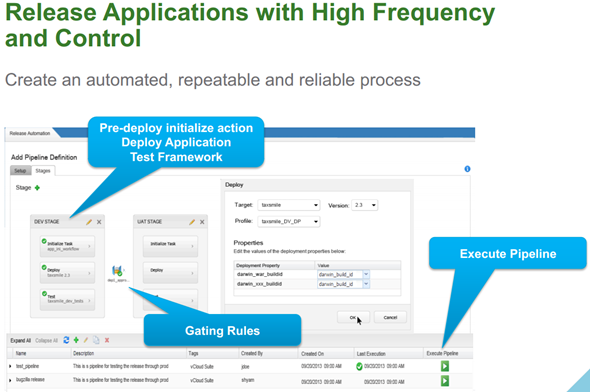
Task: Select the bugzilla release name cell
Action: click(x=30, y=380)
